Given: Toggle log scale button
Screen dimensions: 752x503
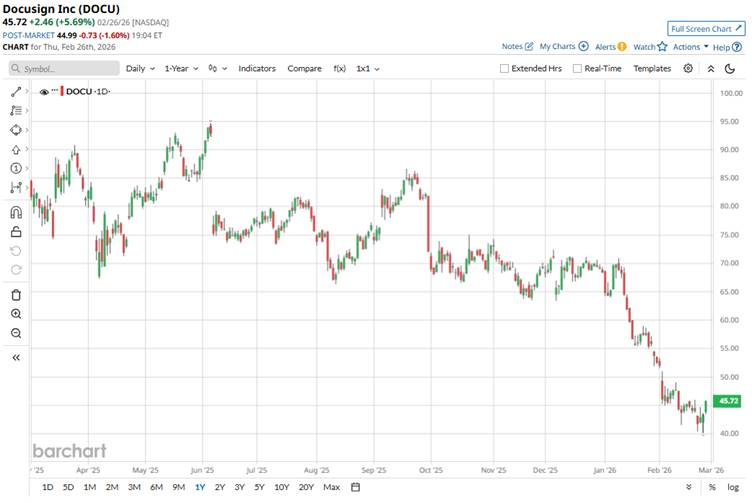Looking at the screenshot, I should (733, 487).
